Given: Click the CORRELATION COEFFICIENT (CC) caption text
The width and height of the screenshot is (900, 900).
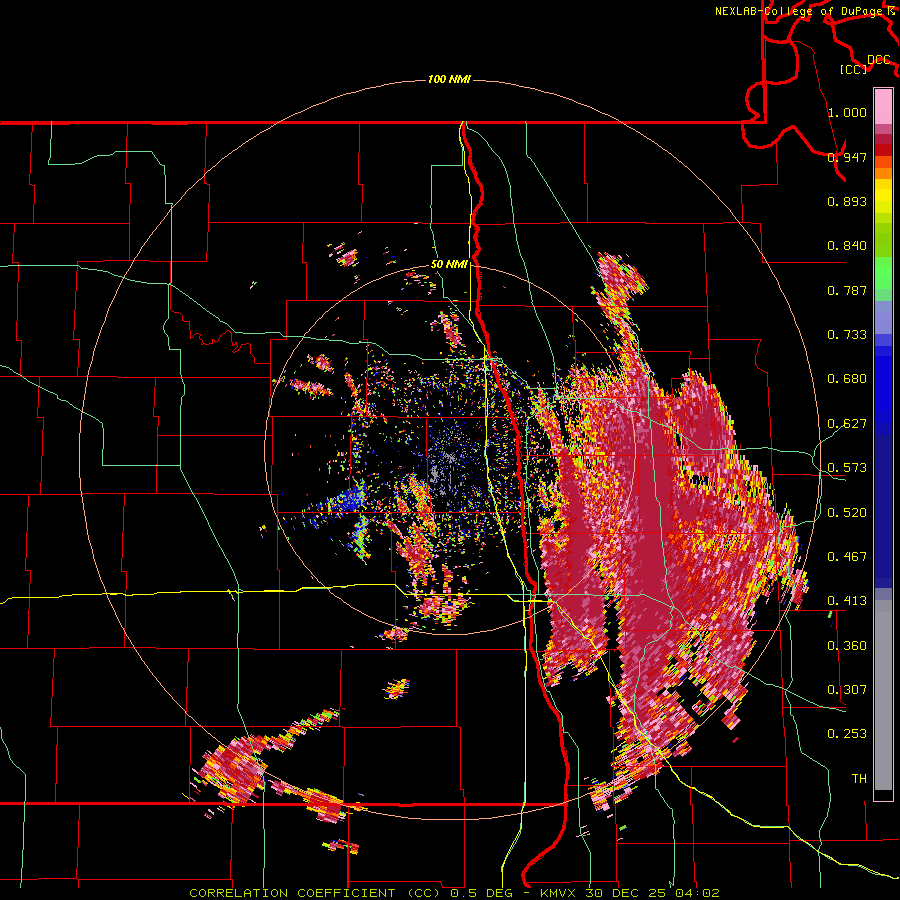Looking at the screenshot, I should [315, 893].
